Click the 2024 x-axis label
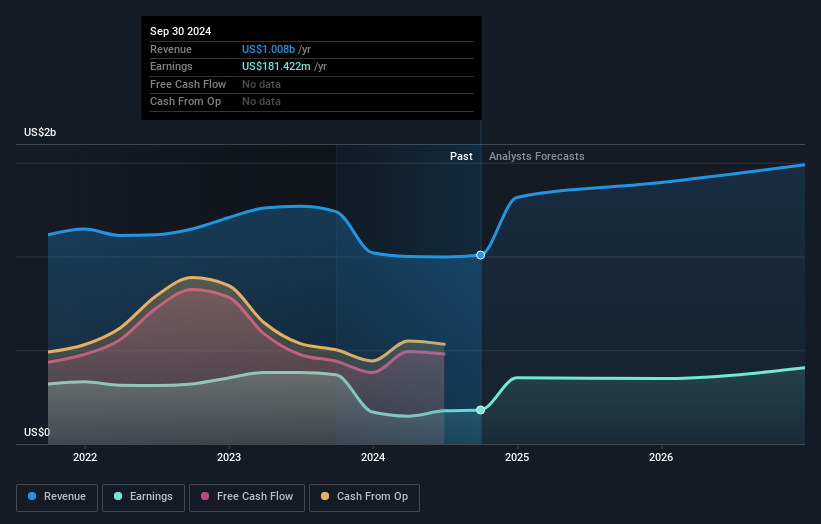Image resolution: width=821 pixels, height=524 pixels. coord(373,457)
